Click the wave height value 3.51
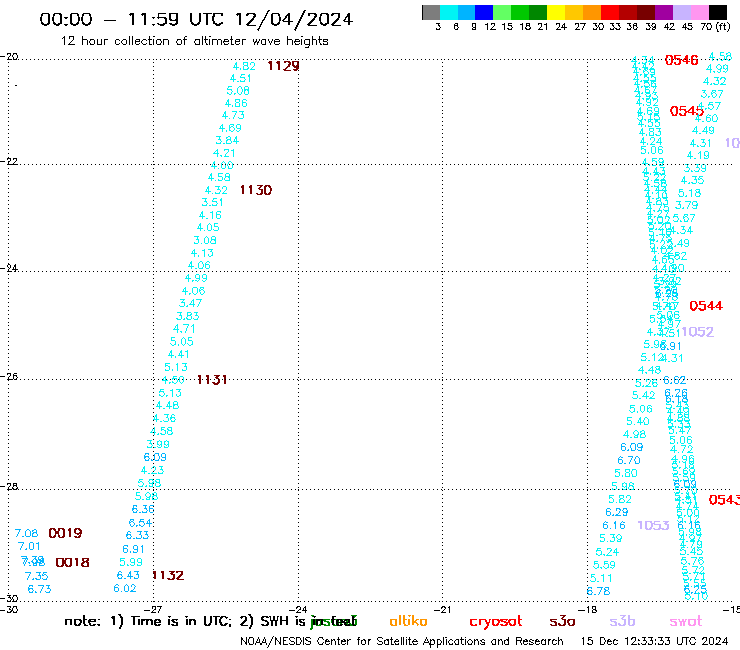The width and height of the screenshot is (740, 650). [212, 203]
